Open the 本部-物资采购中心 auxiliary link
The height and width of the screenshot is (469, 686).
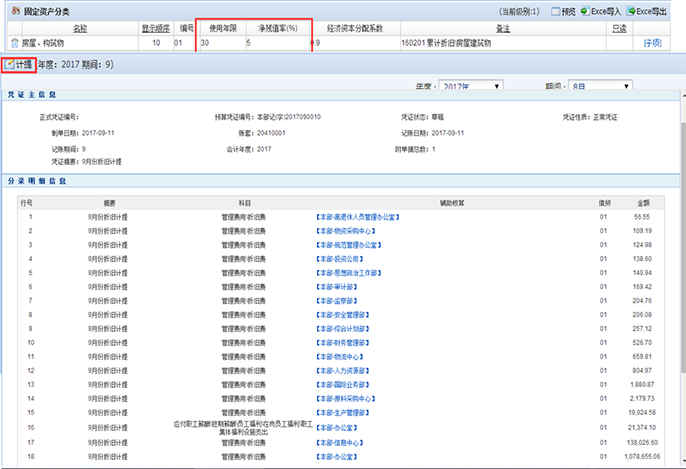(346, 231)
